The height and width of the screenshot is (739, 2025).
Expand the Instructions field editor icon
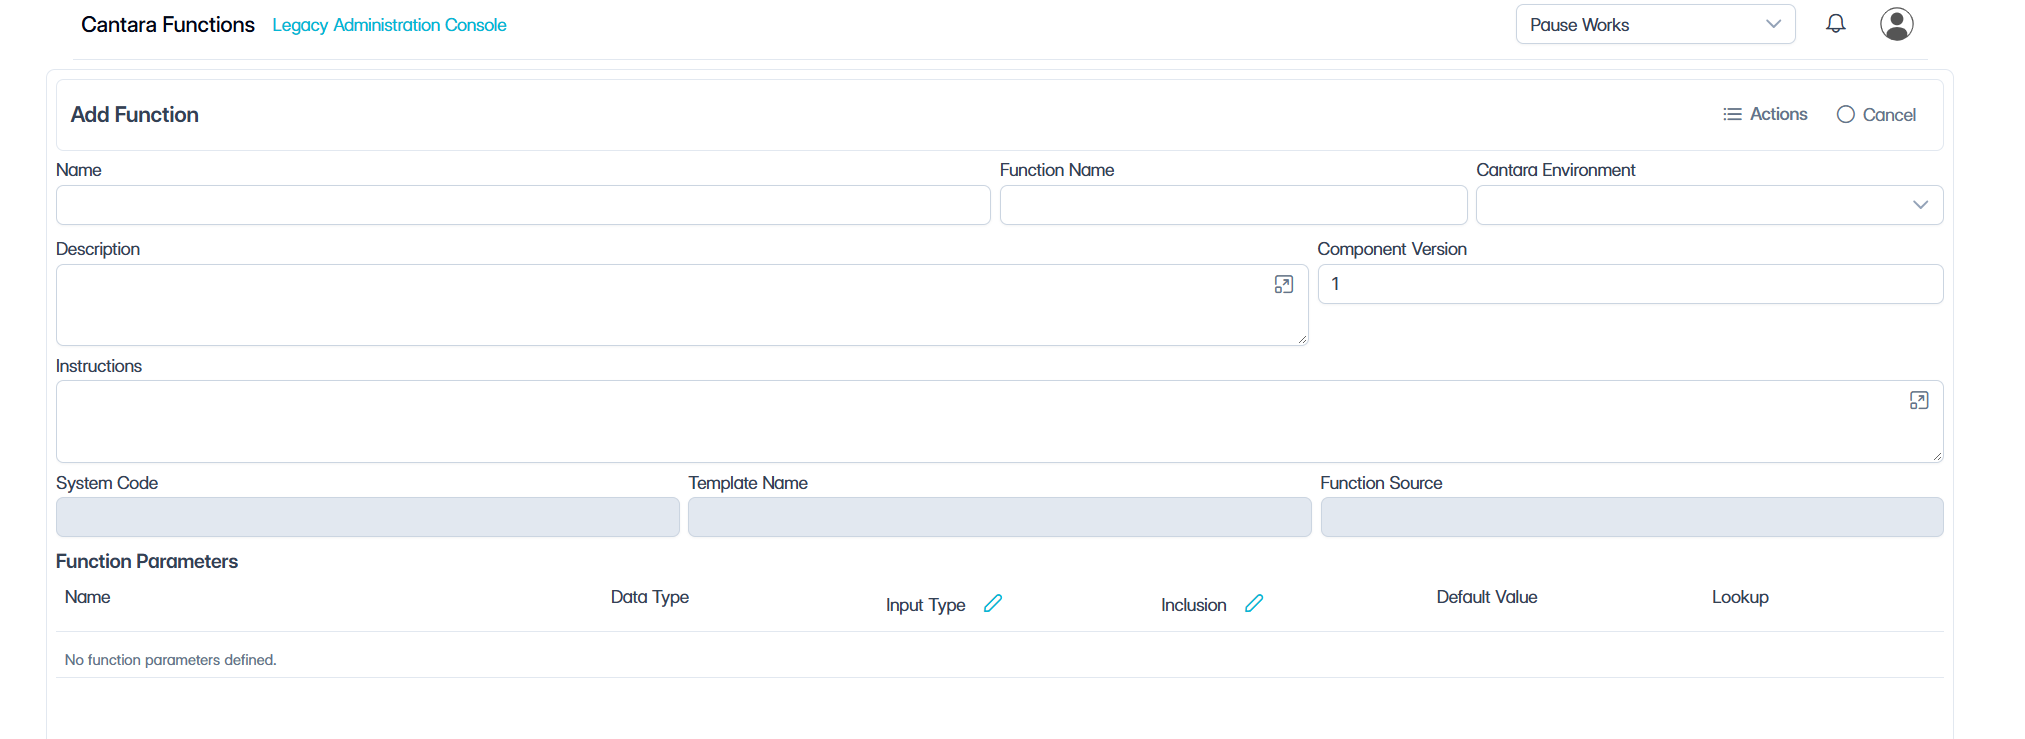click(1919, 400)
